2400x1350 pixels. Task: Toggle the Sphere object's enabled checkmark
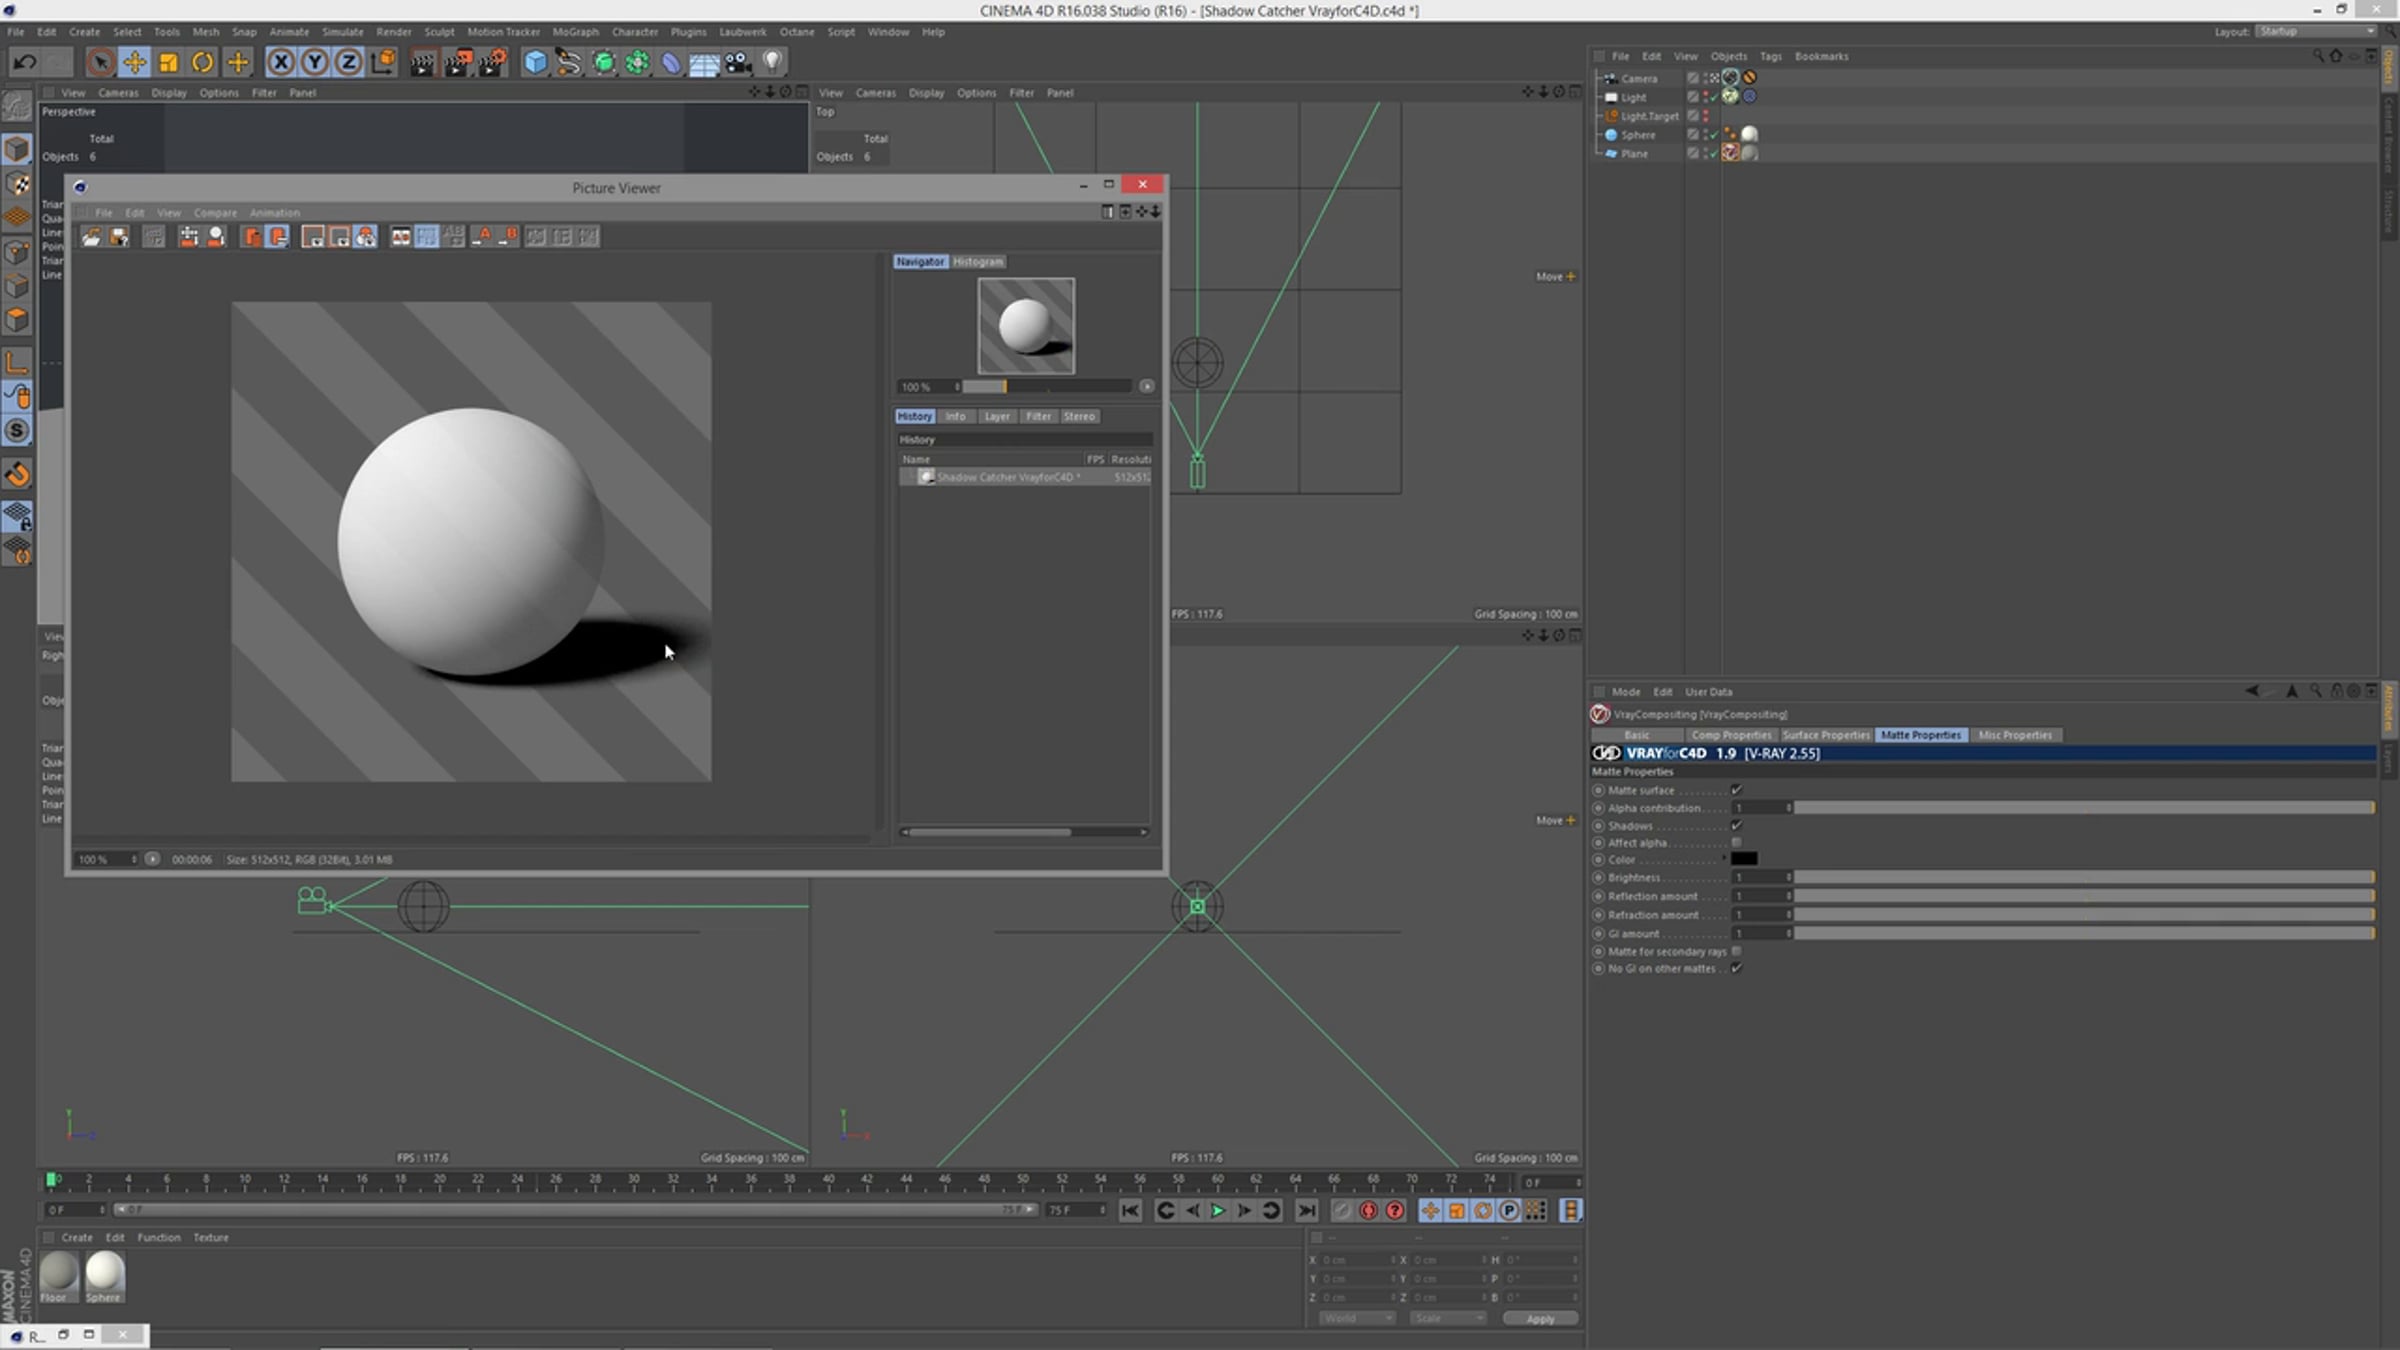pos(1713,135)
